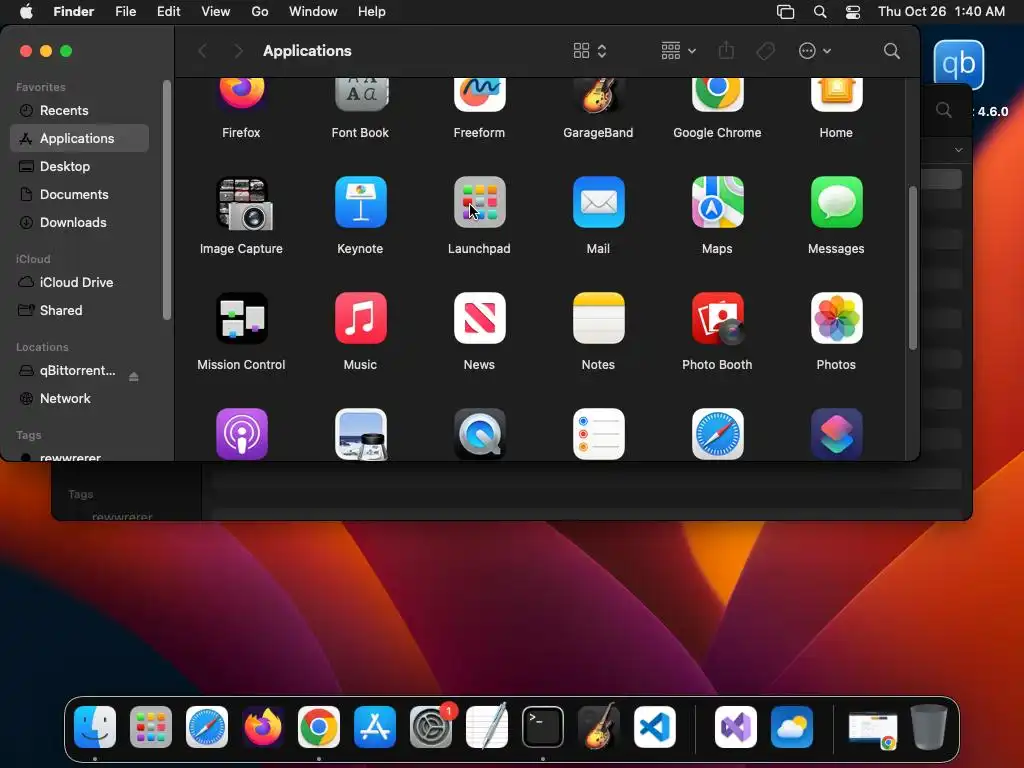
Task: Select the QuickTime Player app icon
Action: [x=479, y=434]
